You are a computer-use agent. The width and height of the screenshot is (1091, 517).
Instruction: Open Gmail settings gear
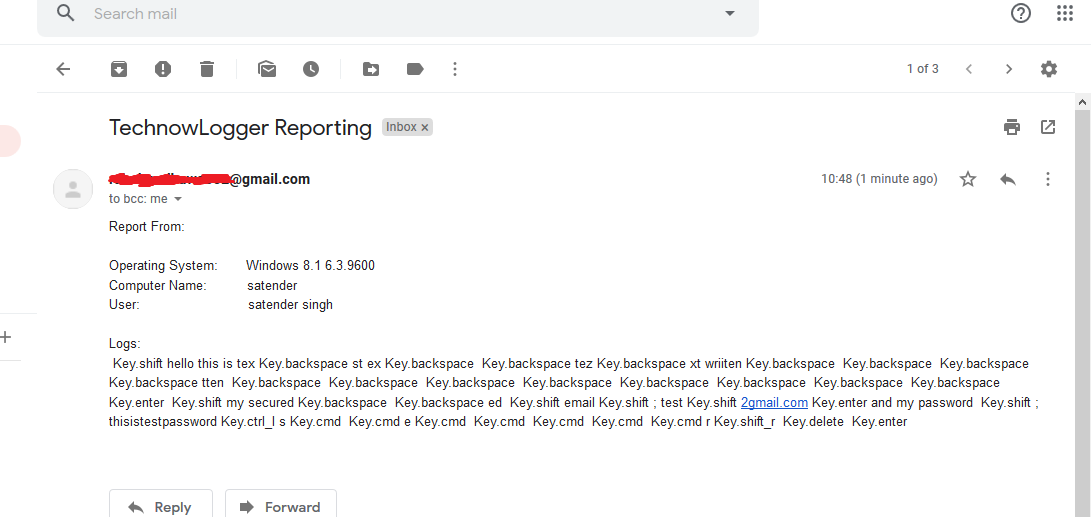(1049, 69)
